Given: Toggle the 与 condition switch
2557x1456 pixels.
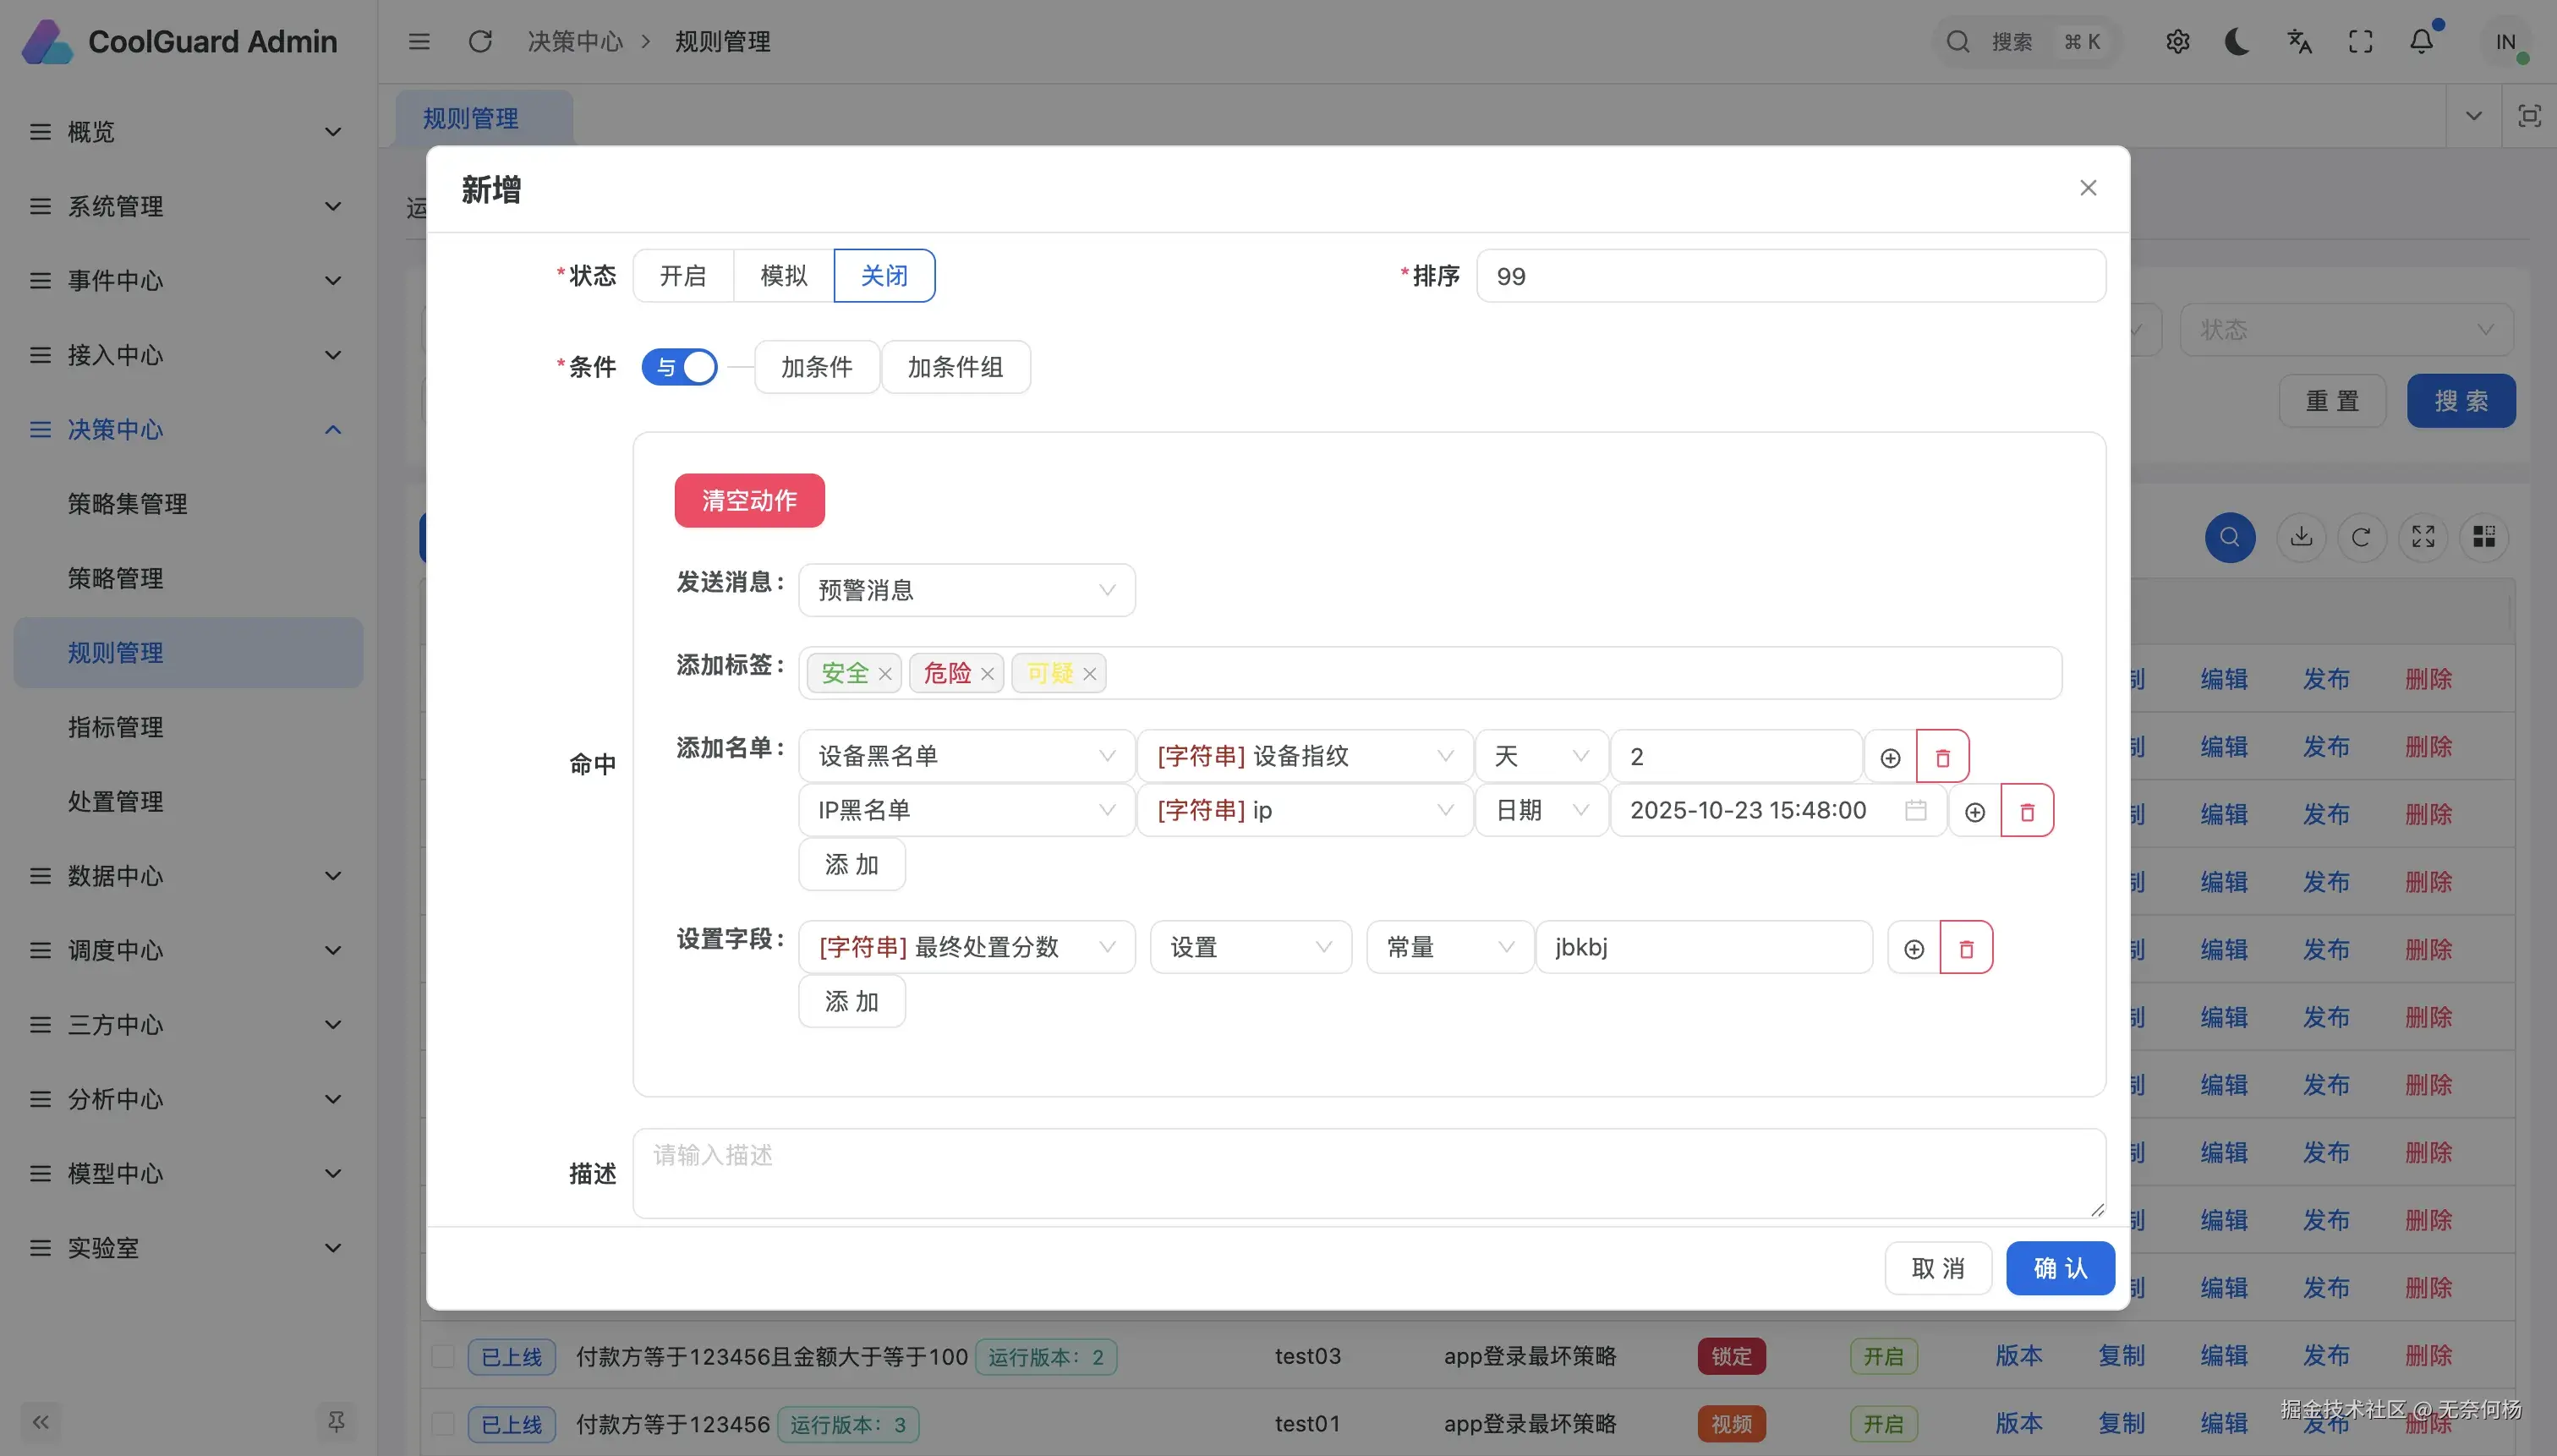Looking at the screenshot, I should [680, 367].
